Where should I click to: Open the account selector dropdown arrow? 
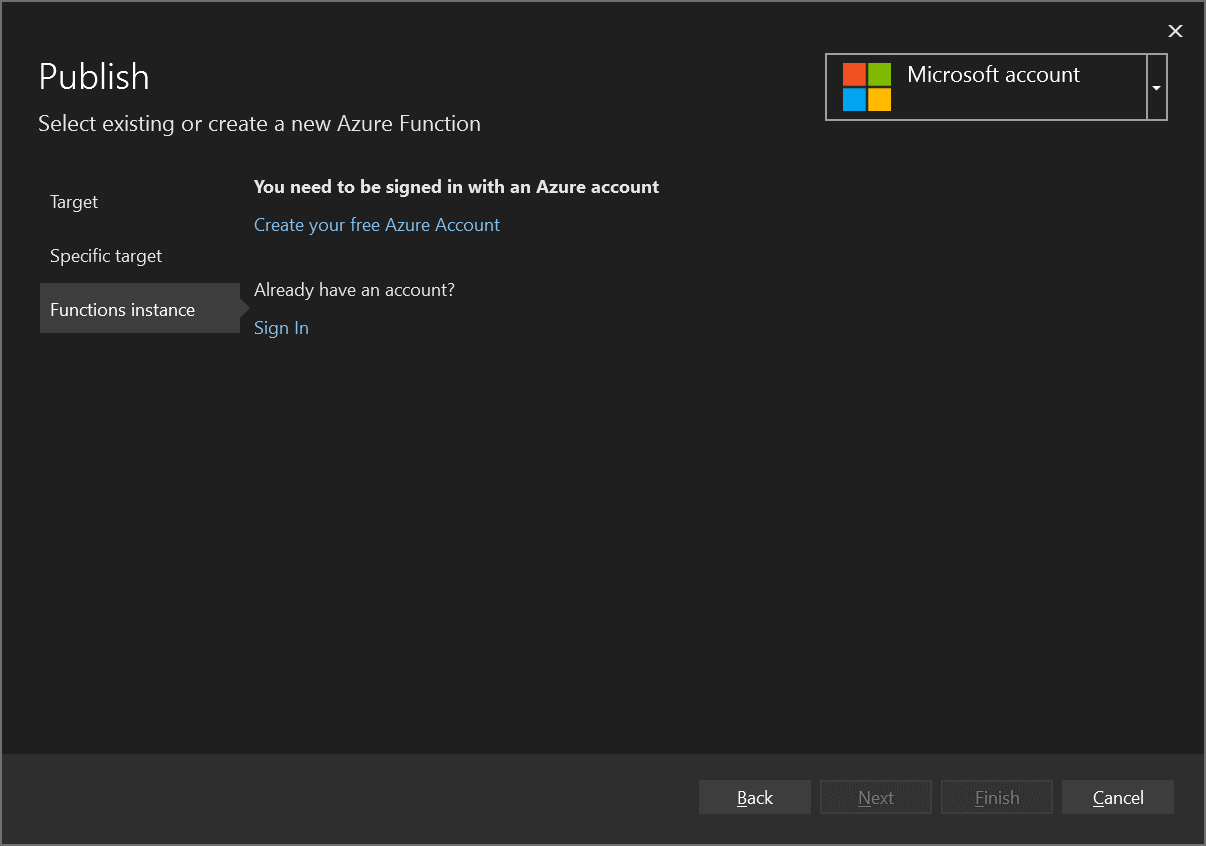pos(1156,87)
